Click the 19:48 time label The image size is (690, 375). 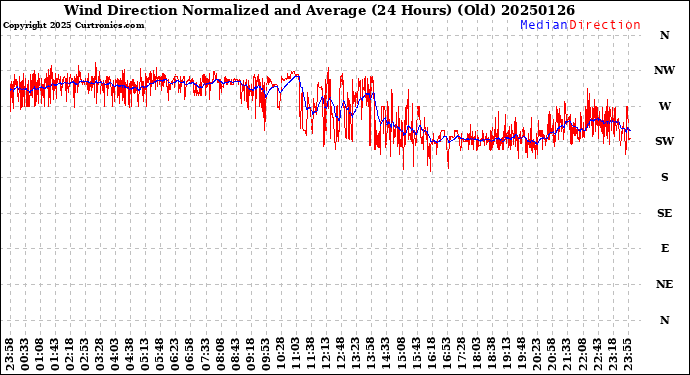(522, 355)
